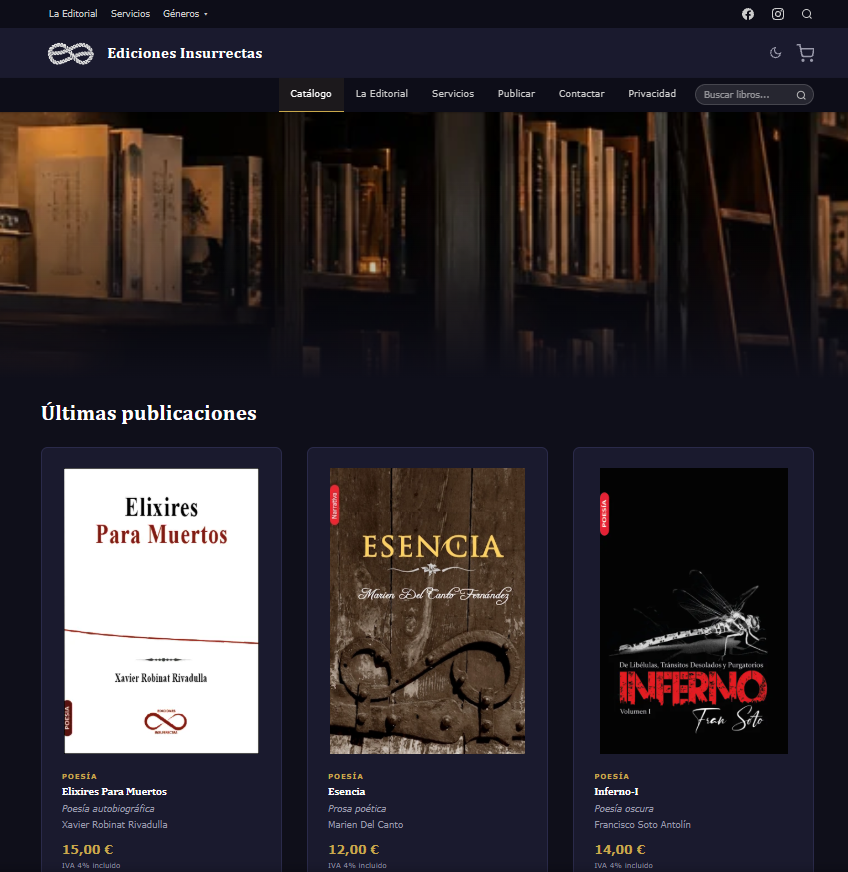This screenshot has width=848, height=872.
Task: Open the Inferno book cover
Action: tap(693, 611)
